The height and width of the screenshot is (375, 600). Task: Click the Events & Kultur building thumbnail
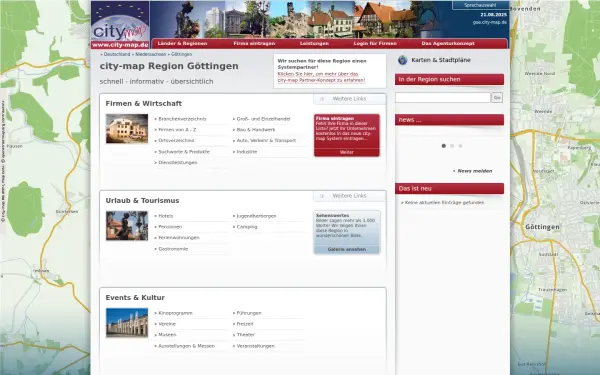point(127,323)
